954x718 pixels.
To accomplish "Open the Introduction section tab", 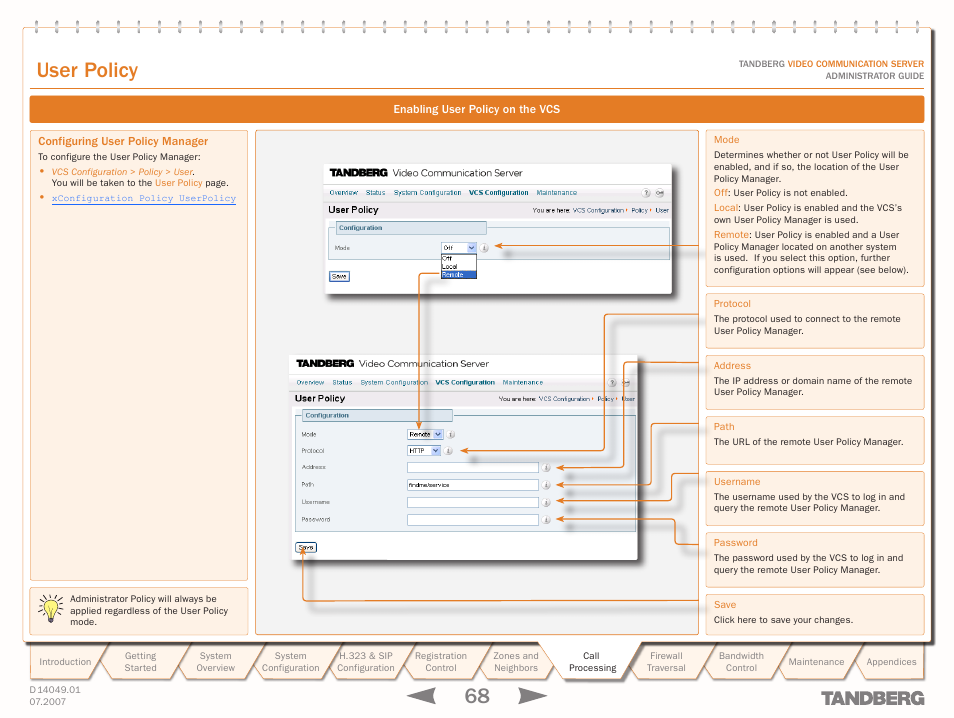I will (65, 661).
